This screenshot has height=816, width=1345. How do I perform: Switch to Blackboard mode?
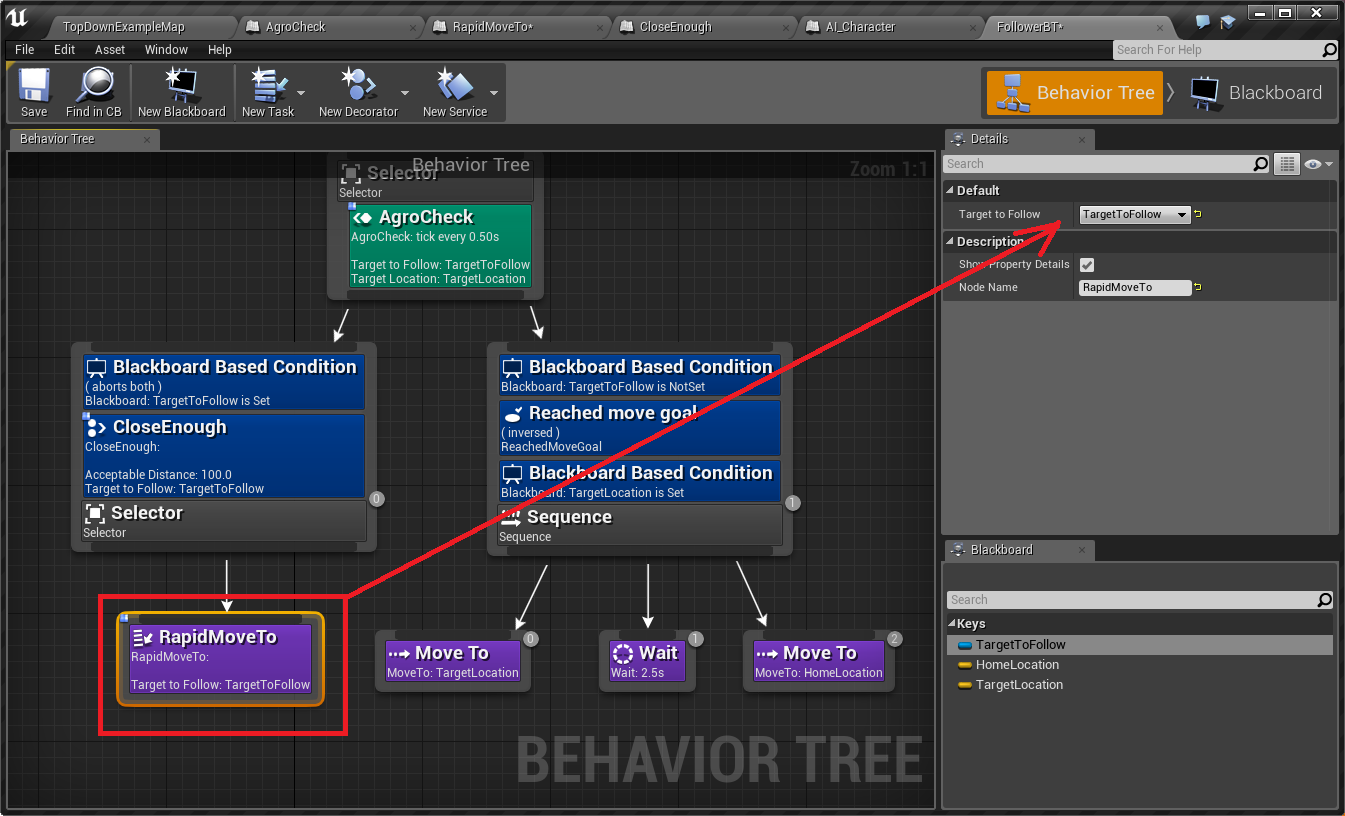point(1256,93)
